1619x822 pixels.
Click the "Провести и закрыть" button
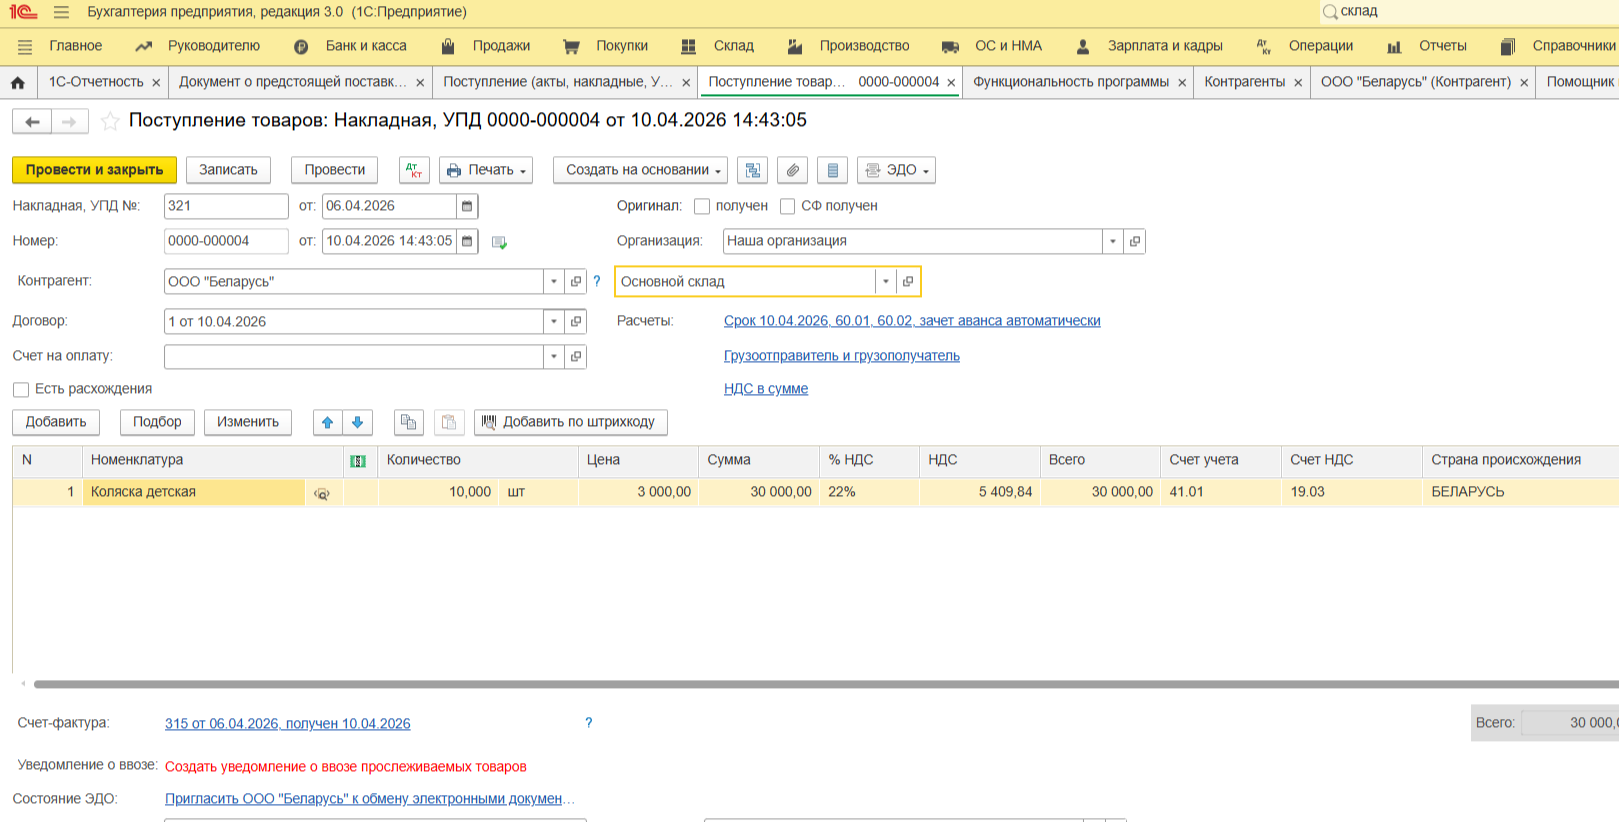point(94,170)
